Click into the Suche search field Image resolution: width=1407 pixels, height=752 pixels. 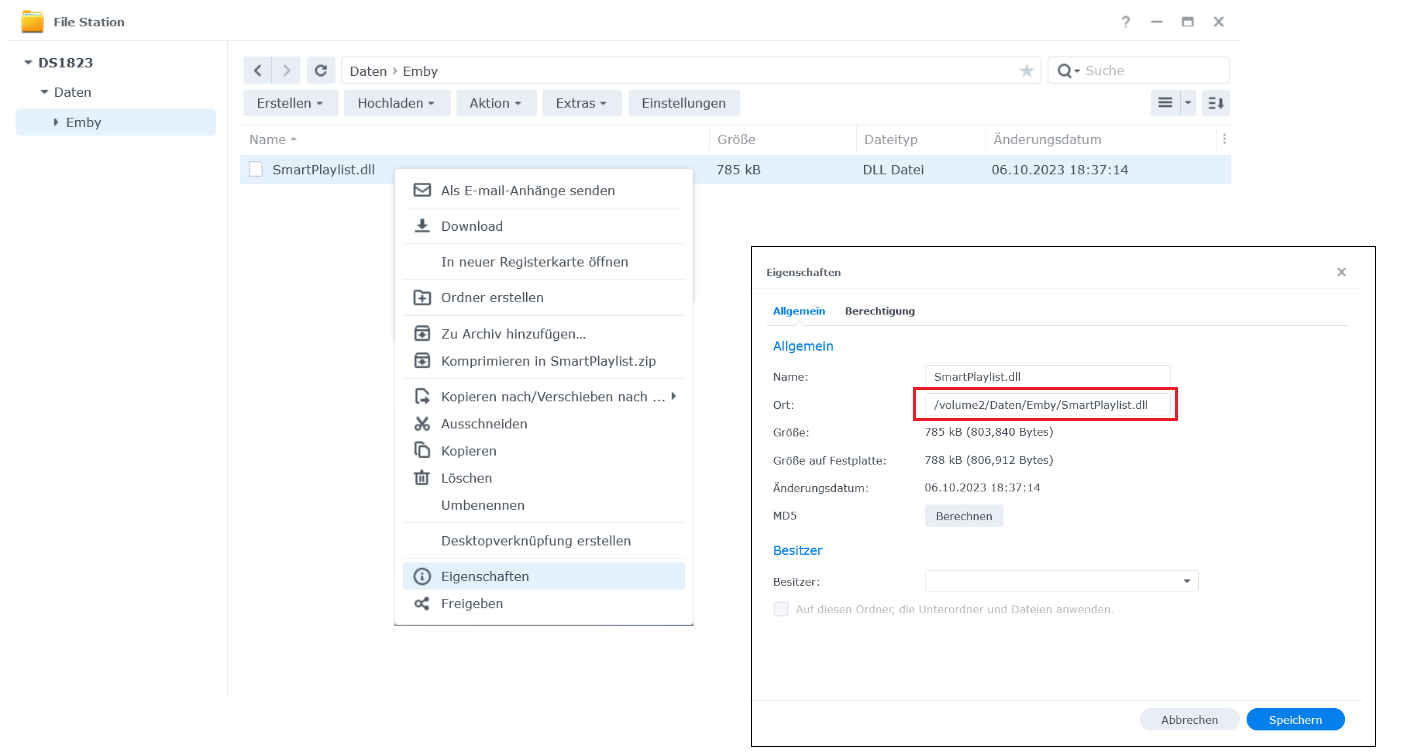[x=1150, y=71]
